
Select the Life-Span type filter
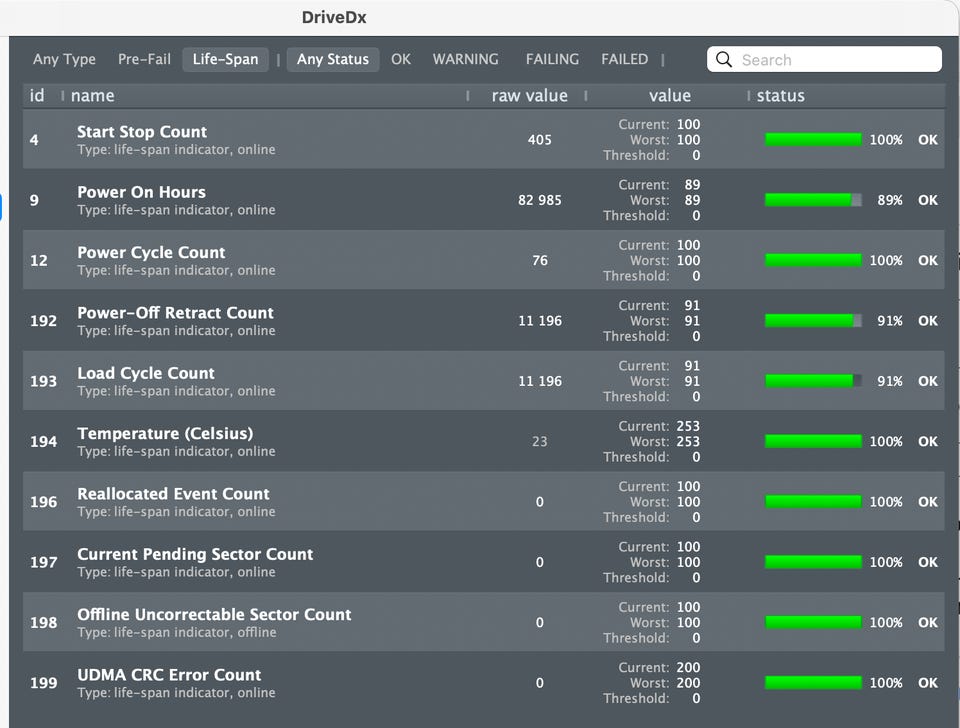pos(225,59)
